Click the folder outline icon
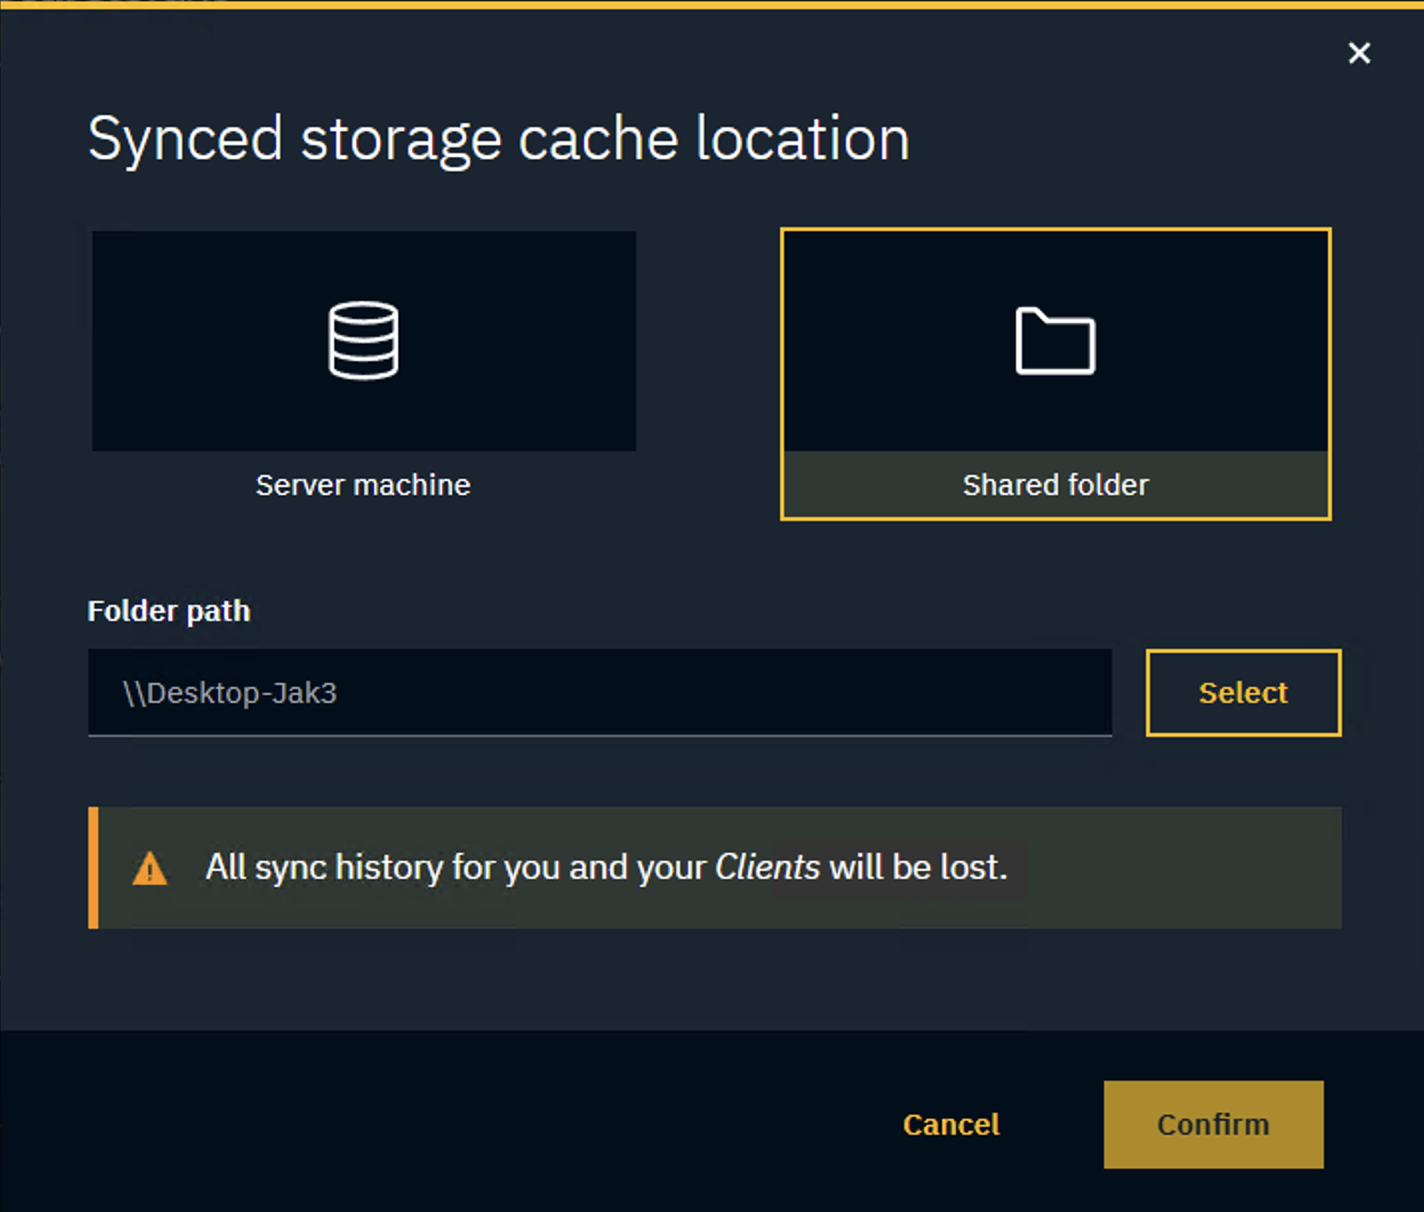Image resolution: width=1424 pixels, height=1212 pixels. pyautogui.click(x=1055, y=341)
